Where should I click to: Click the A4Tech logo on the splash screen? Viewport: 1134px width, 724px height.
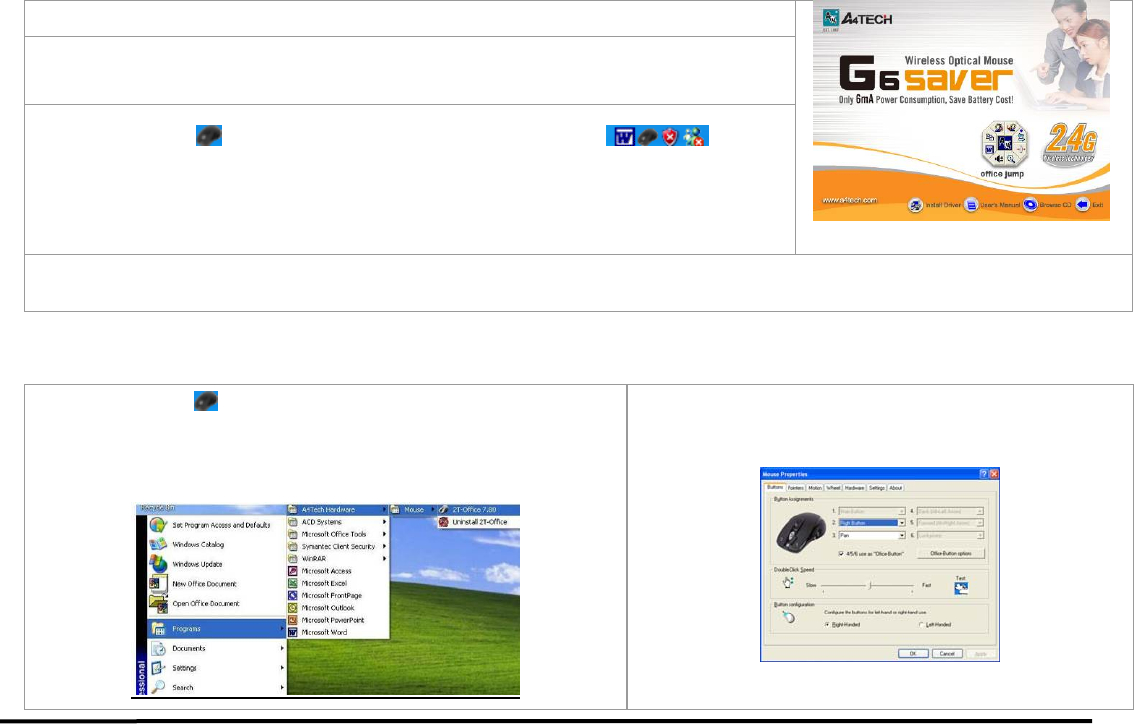[x=858, y=20]
